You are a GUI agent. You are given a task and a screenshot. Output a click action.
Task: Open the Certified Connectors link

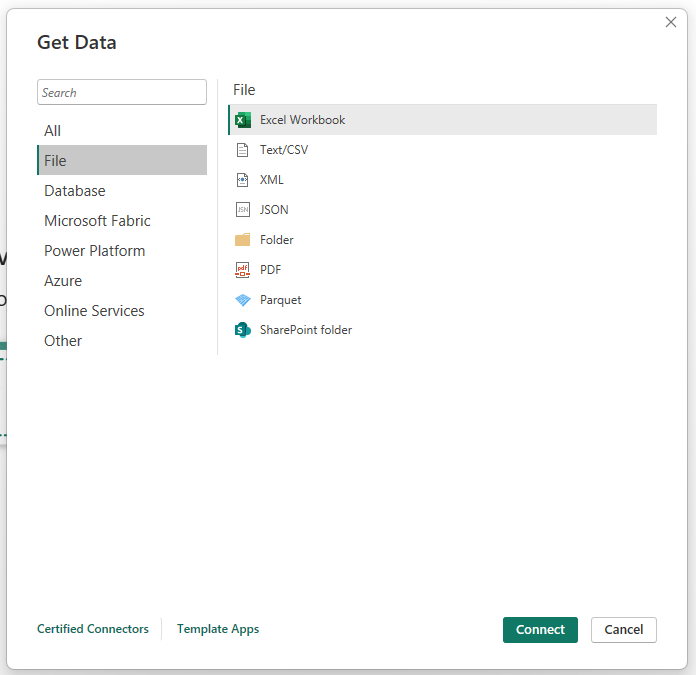(93, 629)
